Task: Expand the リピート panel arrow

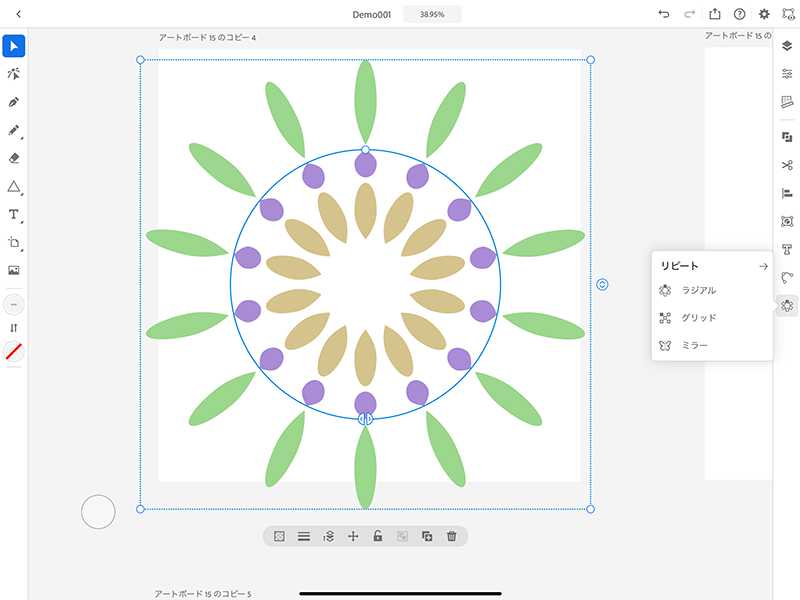Action: click(x=763, y=266)
